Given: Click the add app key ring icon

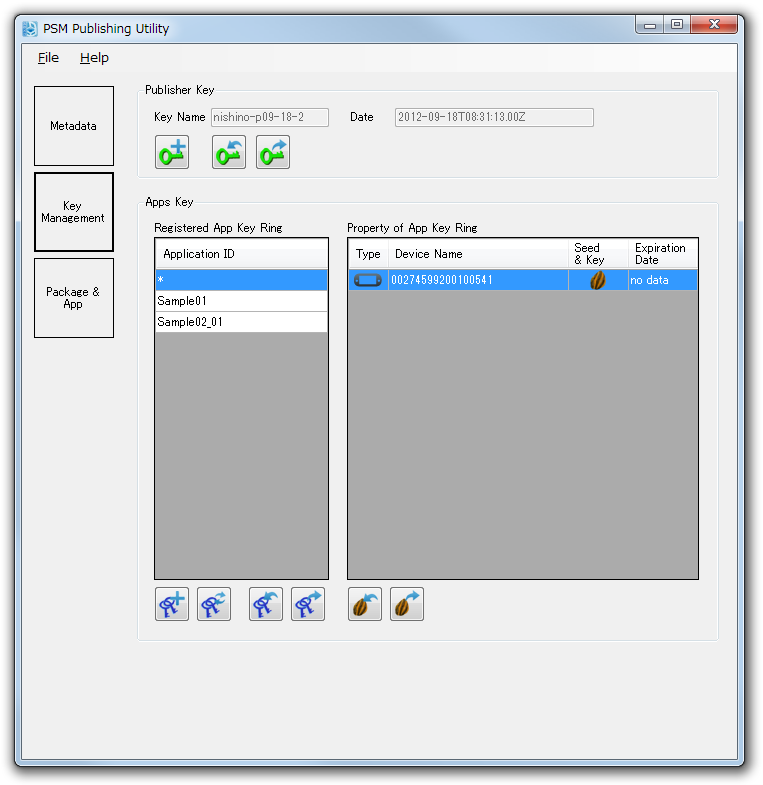Looking at the screenshot, I should [x=172, y=605].
